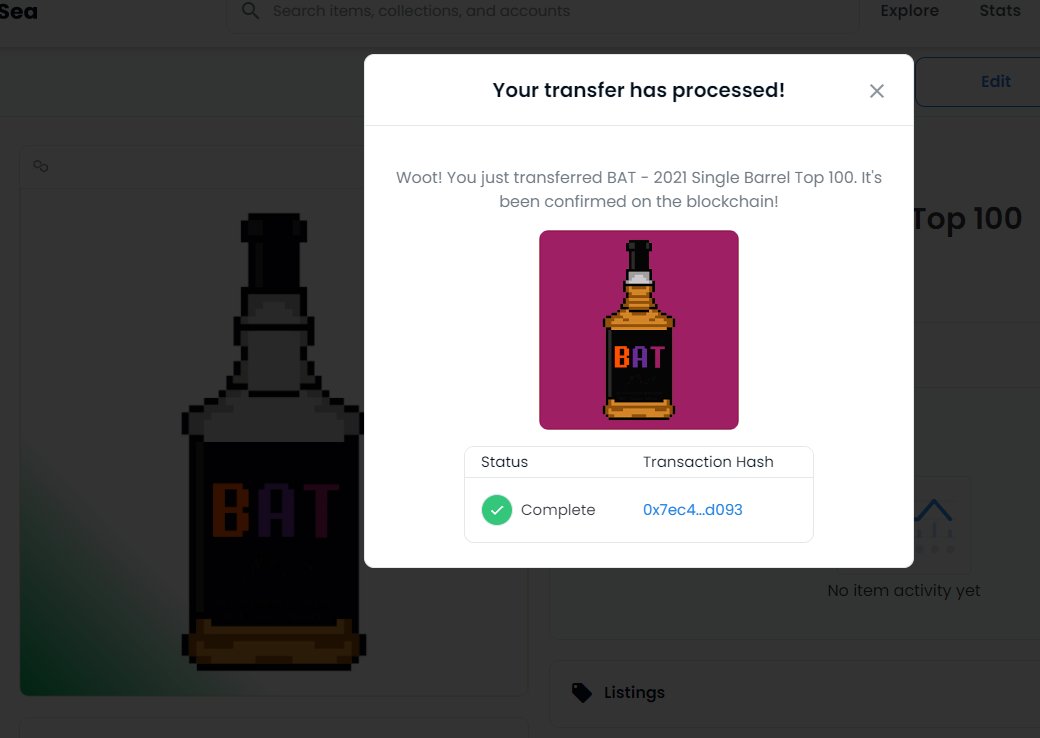The image size is (1040, 738).
Task: Click the large BAT bottle image
Action: tap(273, 442)
